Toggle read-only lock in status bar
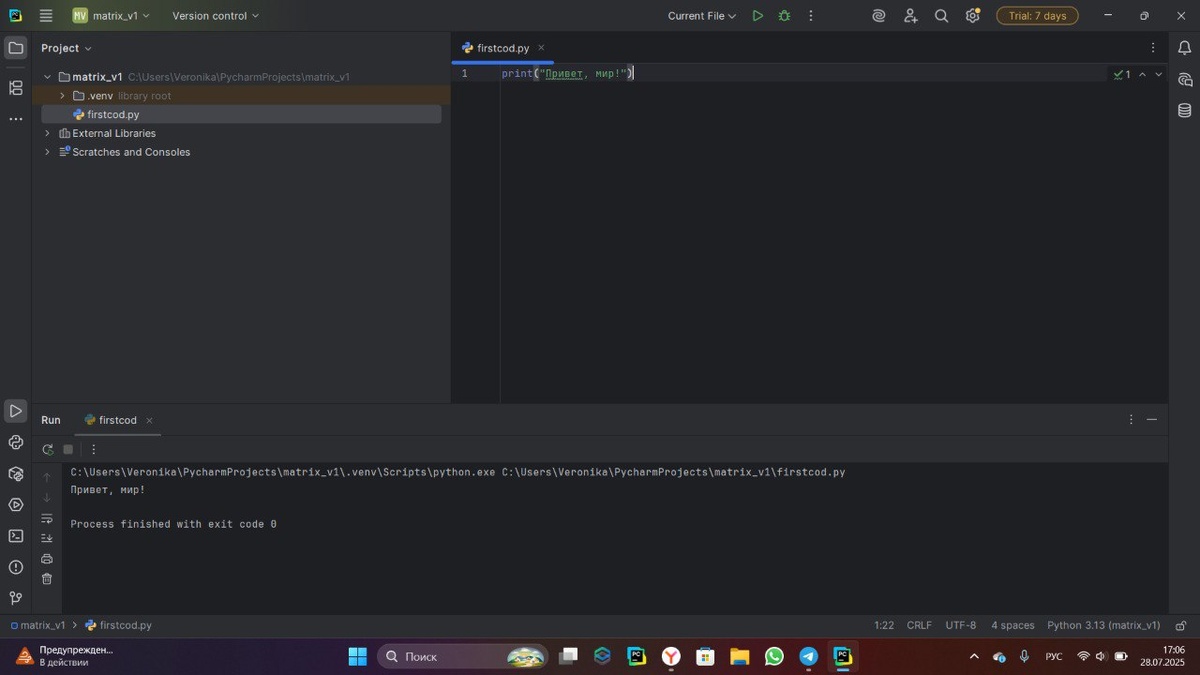 (1181, 625)
